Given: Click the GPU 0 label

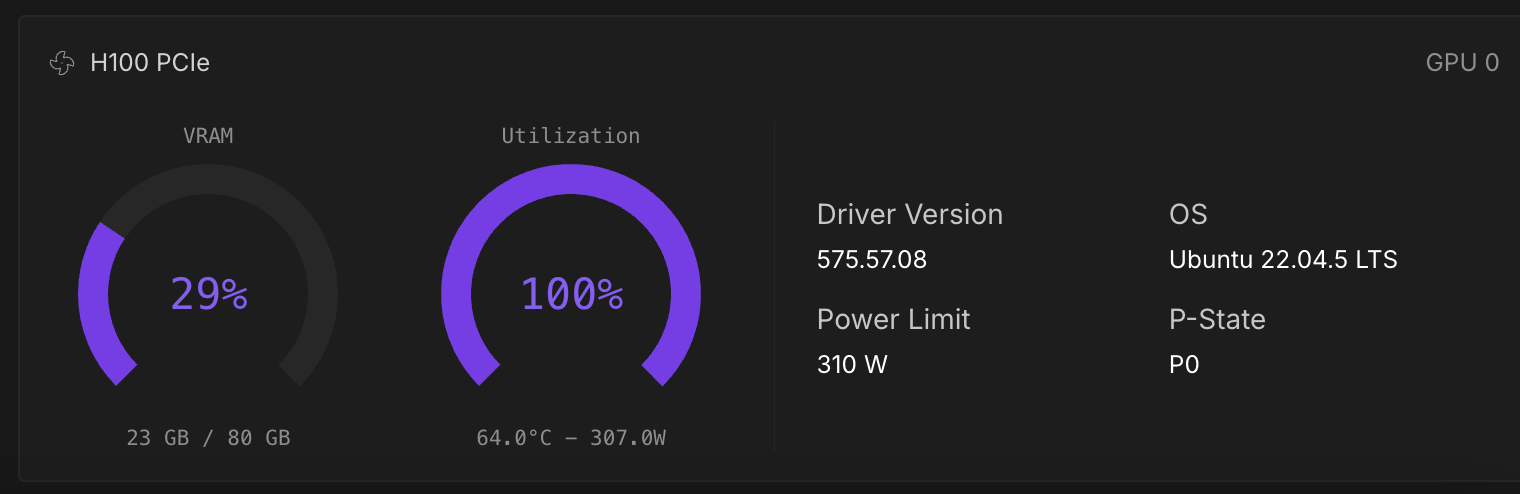Looking at the screenshot, I should pyautogui.click(x=1462, y=63).
